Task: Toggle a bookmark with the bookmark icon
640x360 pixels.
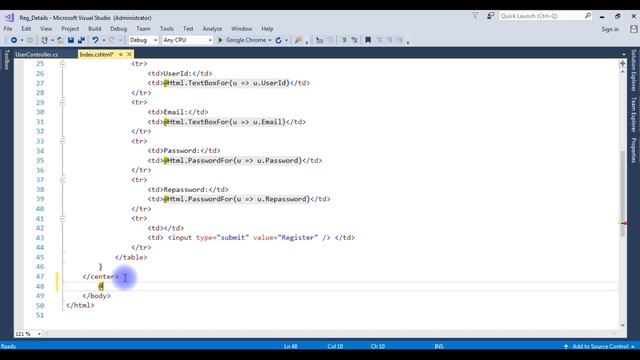Action: (x=368, y=40)
